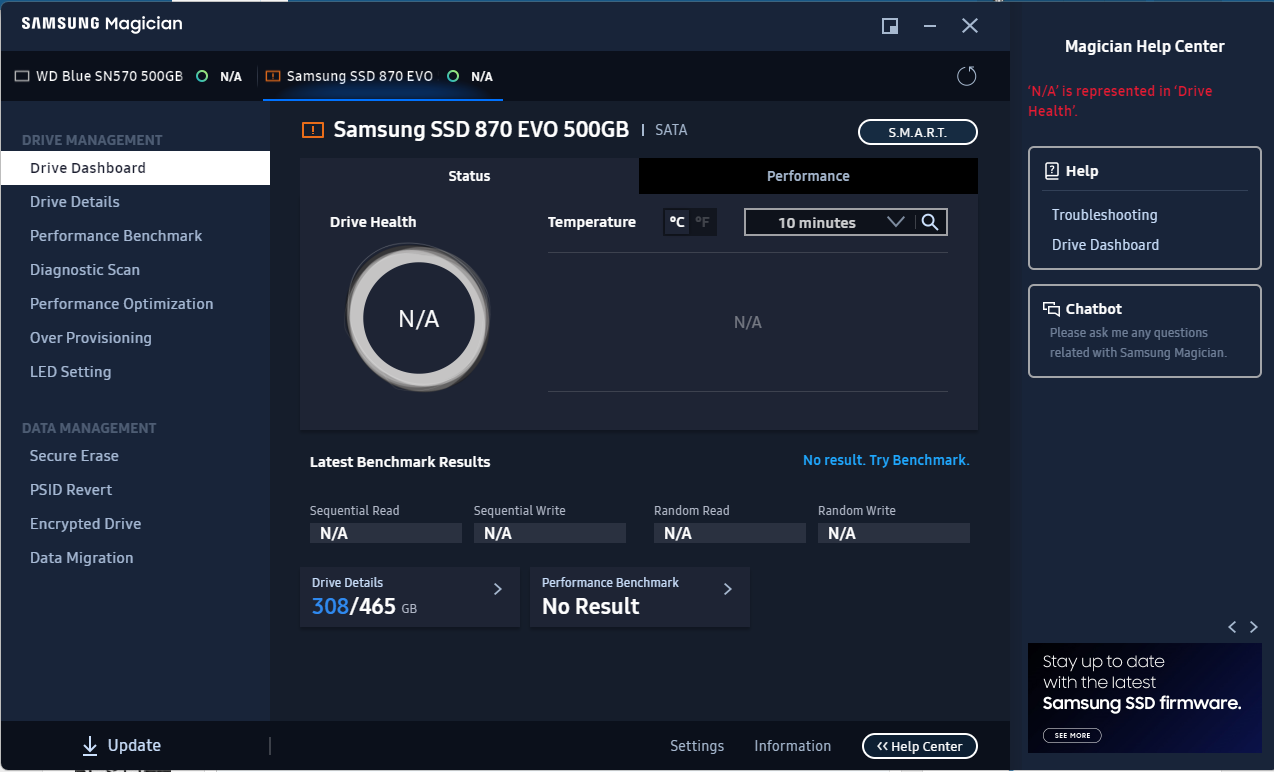Open LED Setting in sidebar

(135, 372)
